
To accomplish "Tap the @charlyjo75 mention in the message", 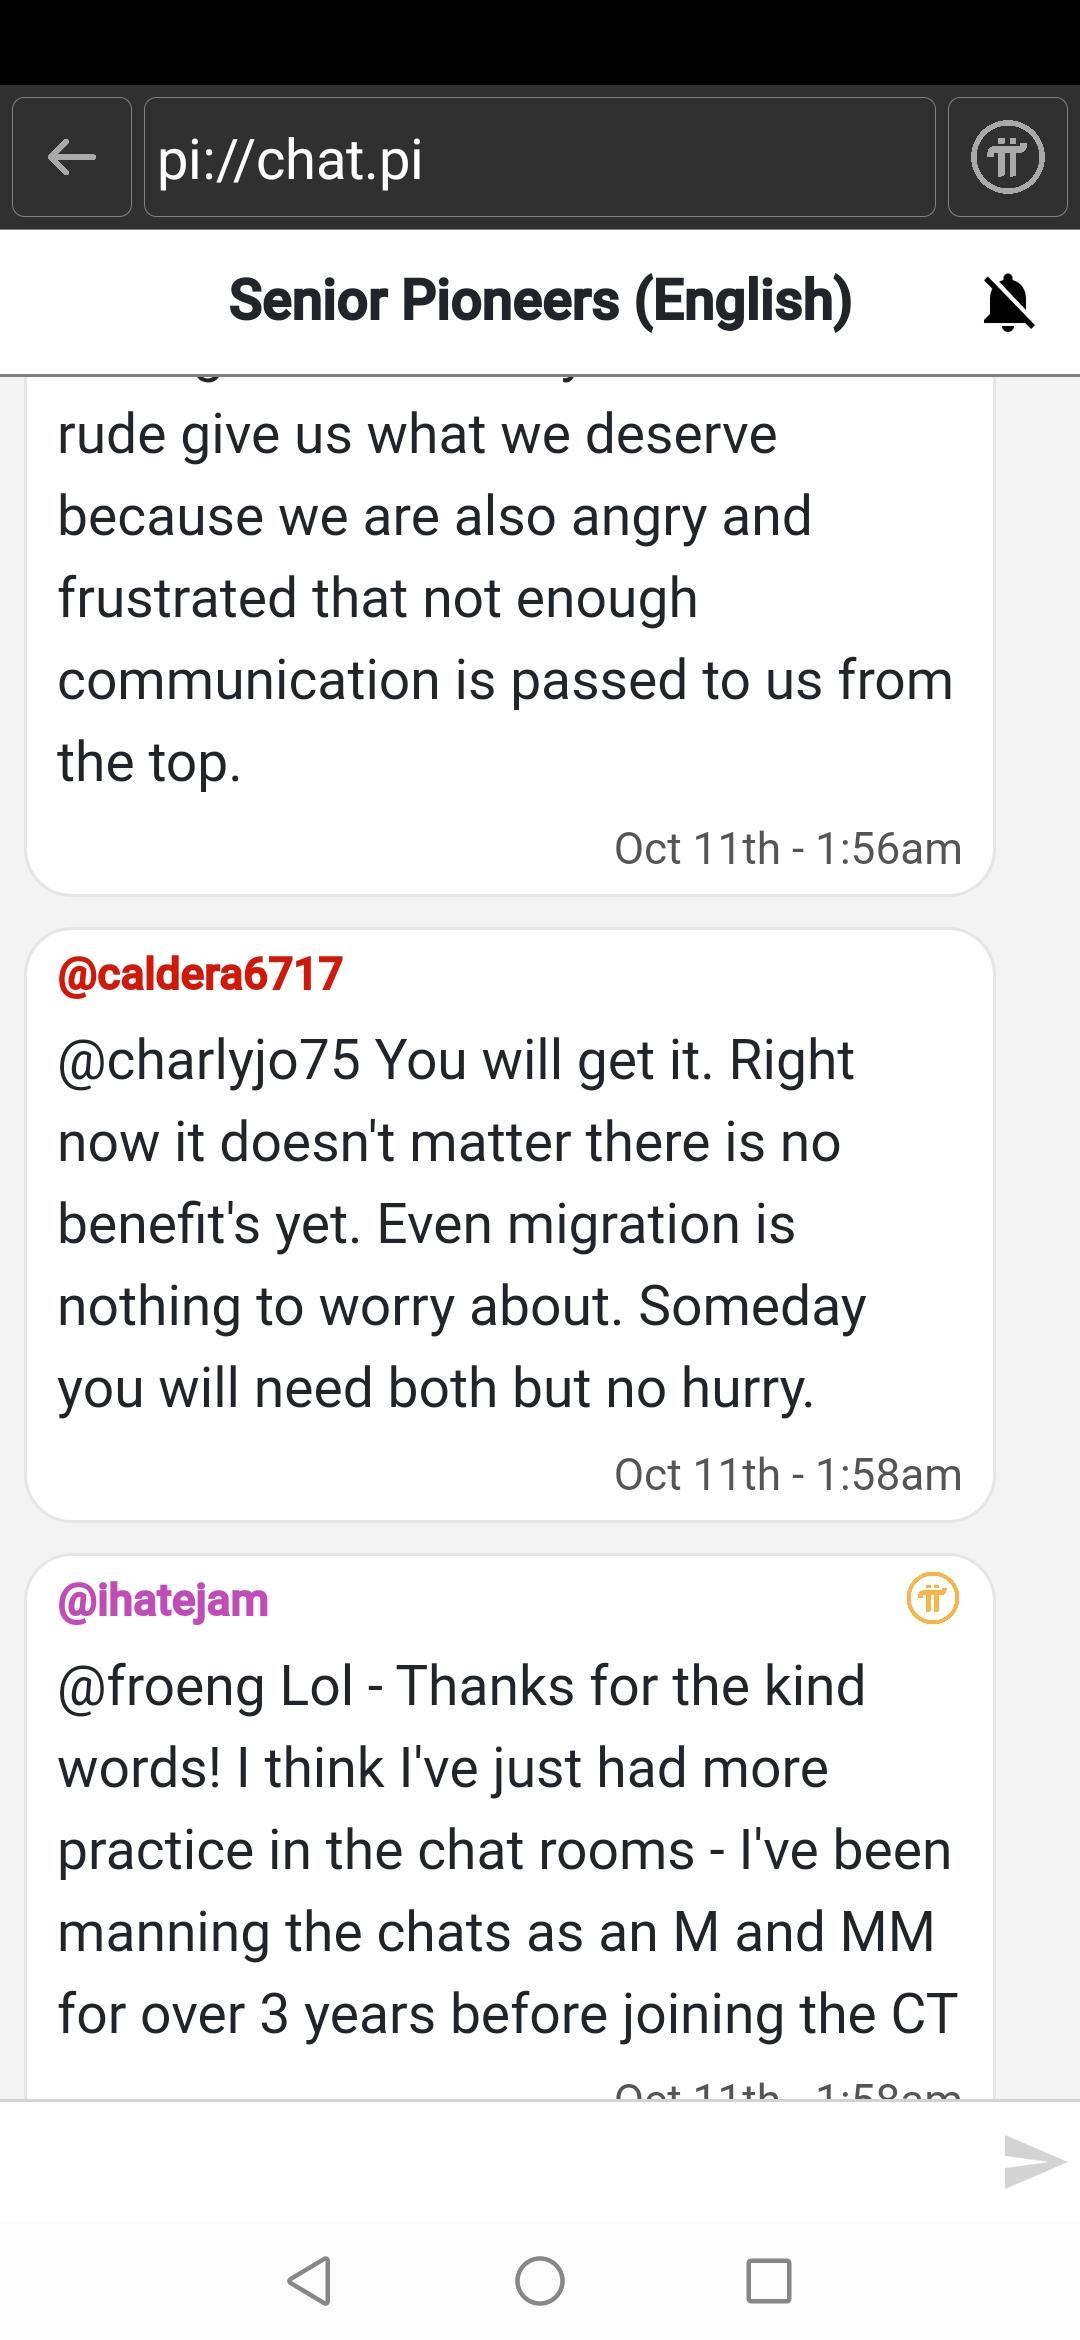I will click(208, 1060).
